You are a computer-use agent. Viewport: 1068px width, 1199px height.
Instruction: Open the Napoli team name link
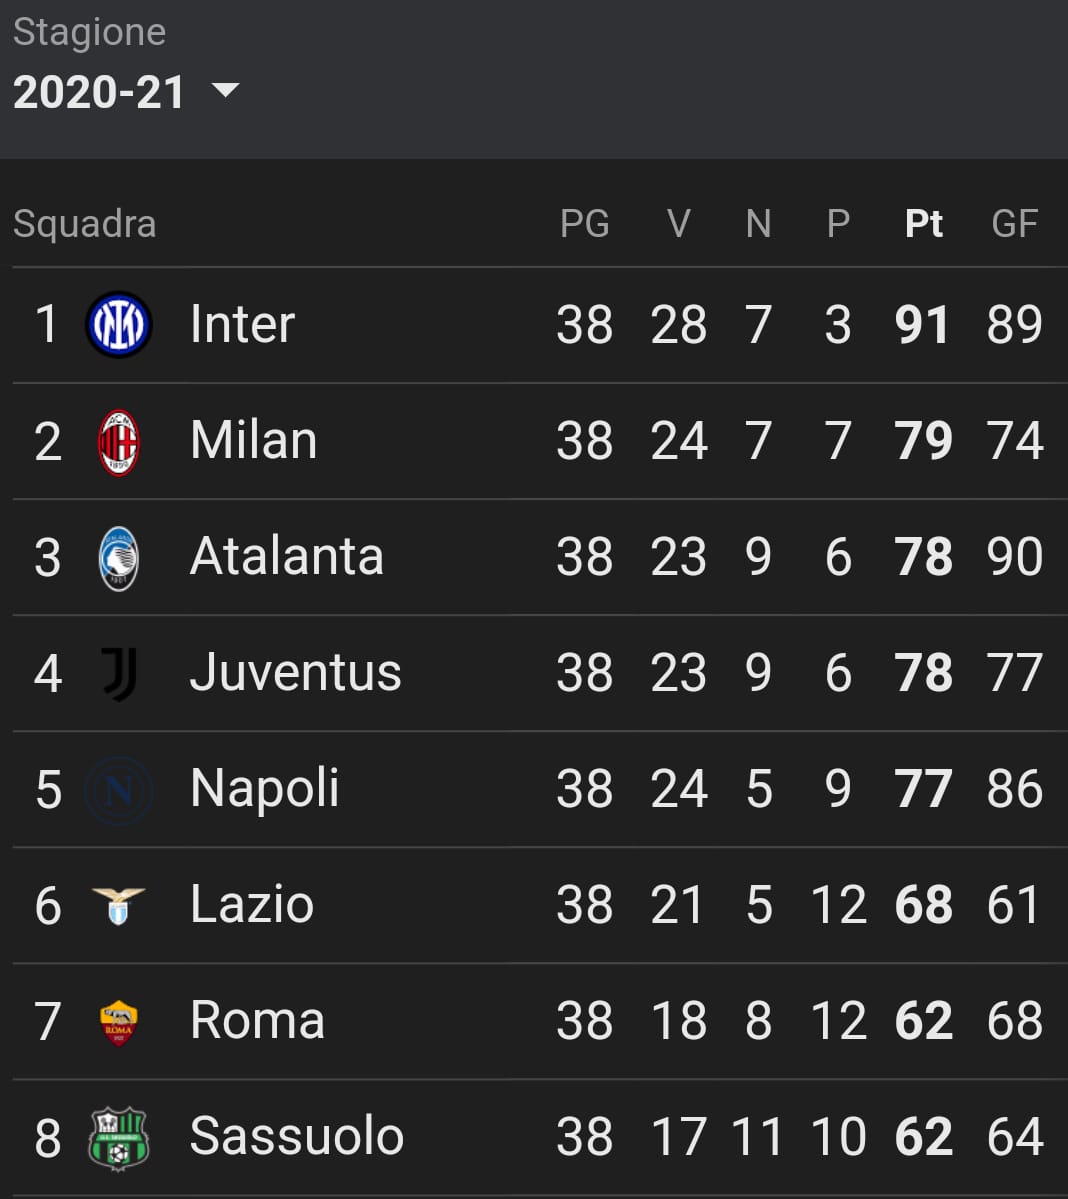point(265,789)
